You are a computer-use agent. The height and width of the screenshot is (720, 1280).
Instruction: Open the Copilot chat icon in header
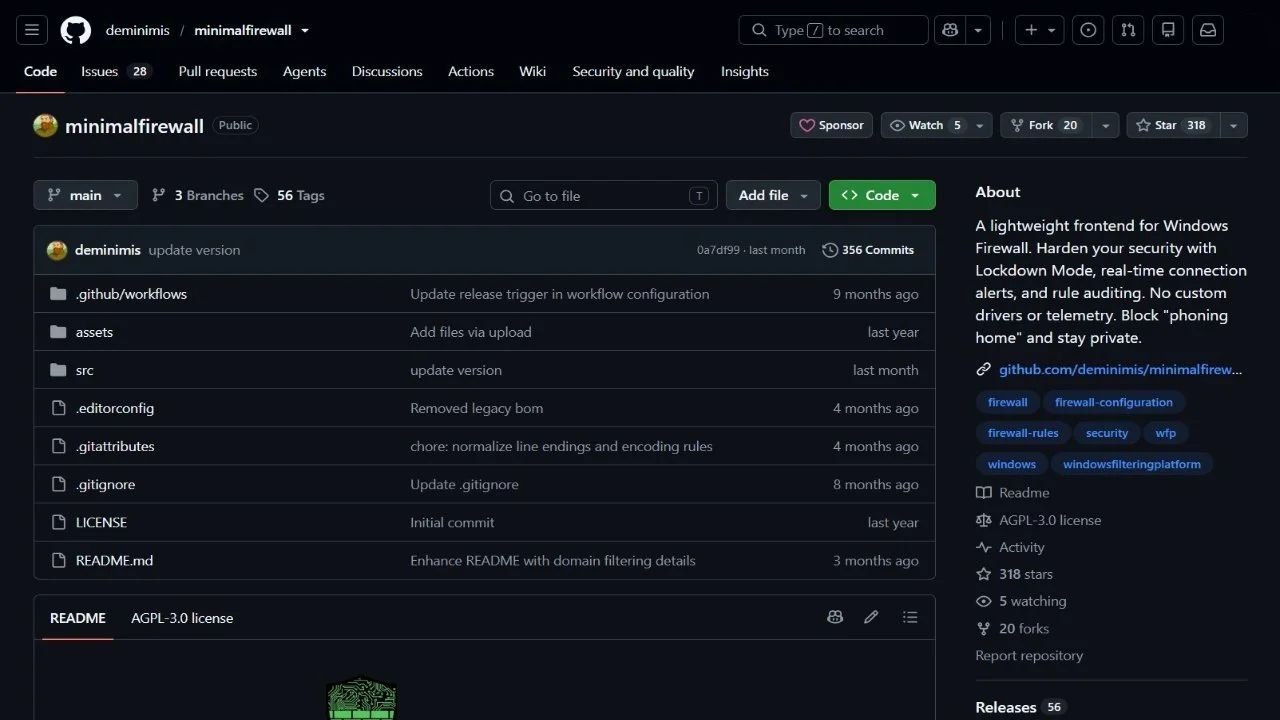tap(950, 30)
